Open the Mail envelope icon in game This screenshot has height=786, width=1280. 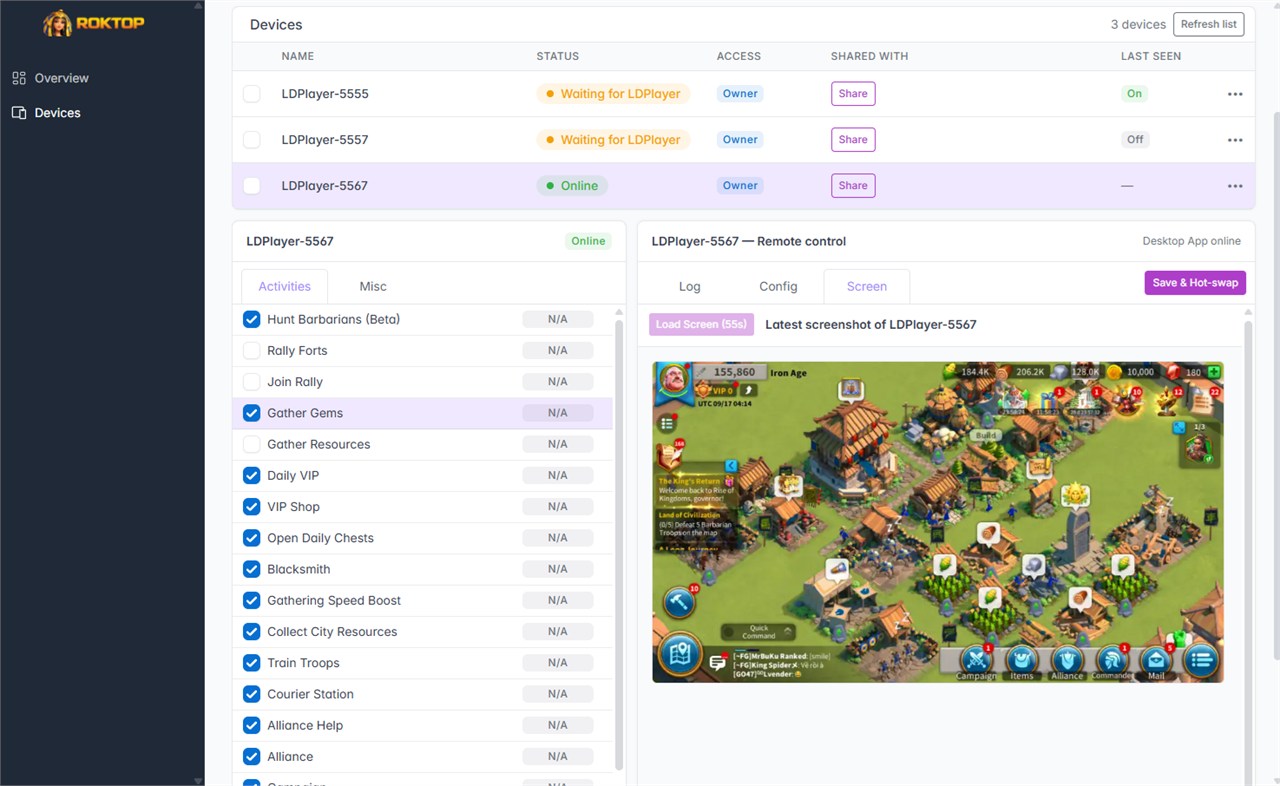(1157, 659)
